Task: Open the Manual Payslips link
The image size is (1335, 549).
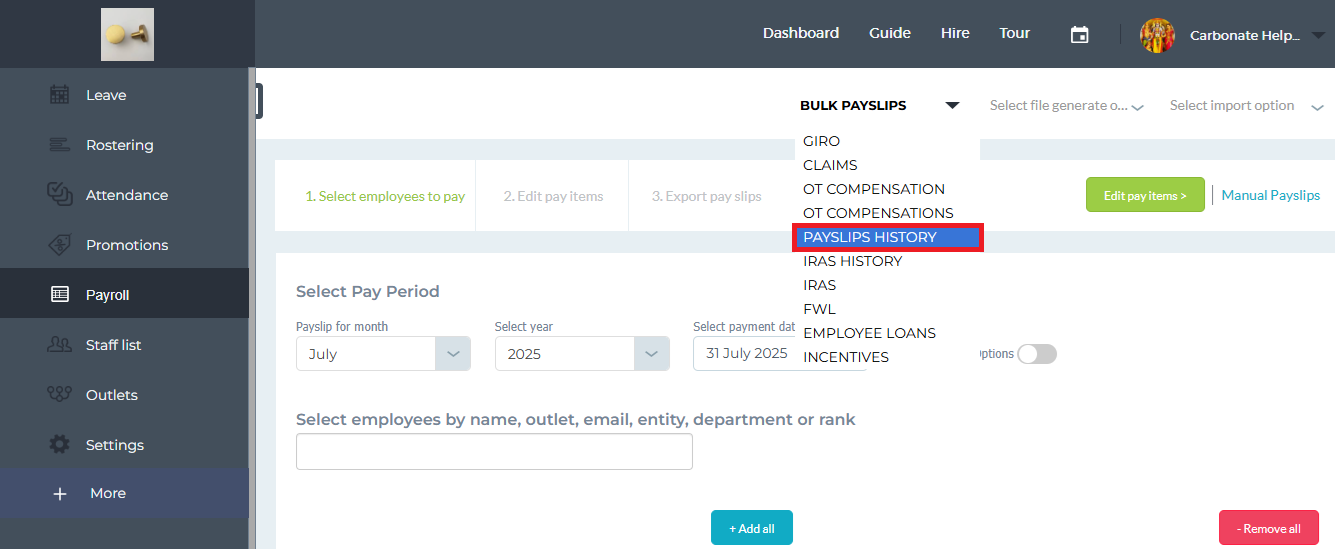Action: point(1270,195)
